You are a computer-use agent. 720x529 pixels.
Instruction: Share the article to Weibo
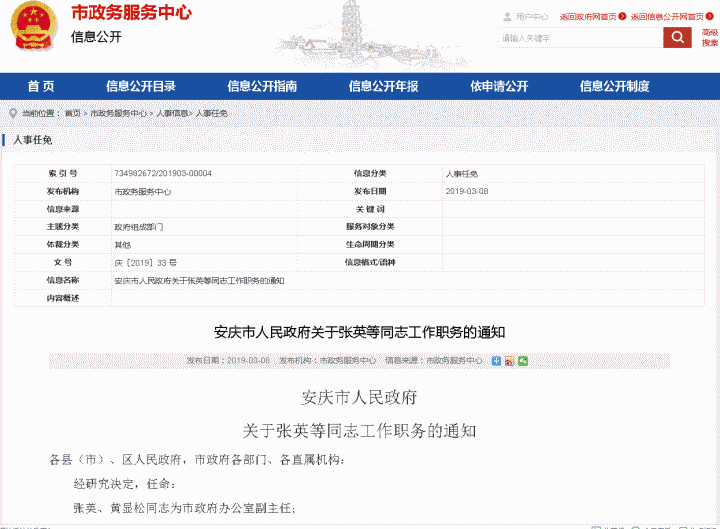click(x=509, y=361)
